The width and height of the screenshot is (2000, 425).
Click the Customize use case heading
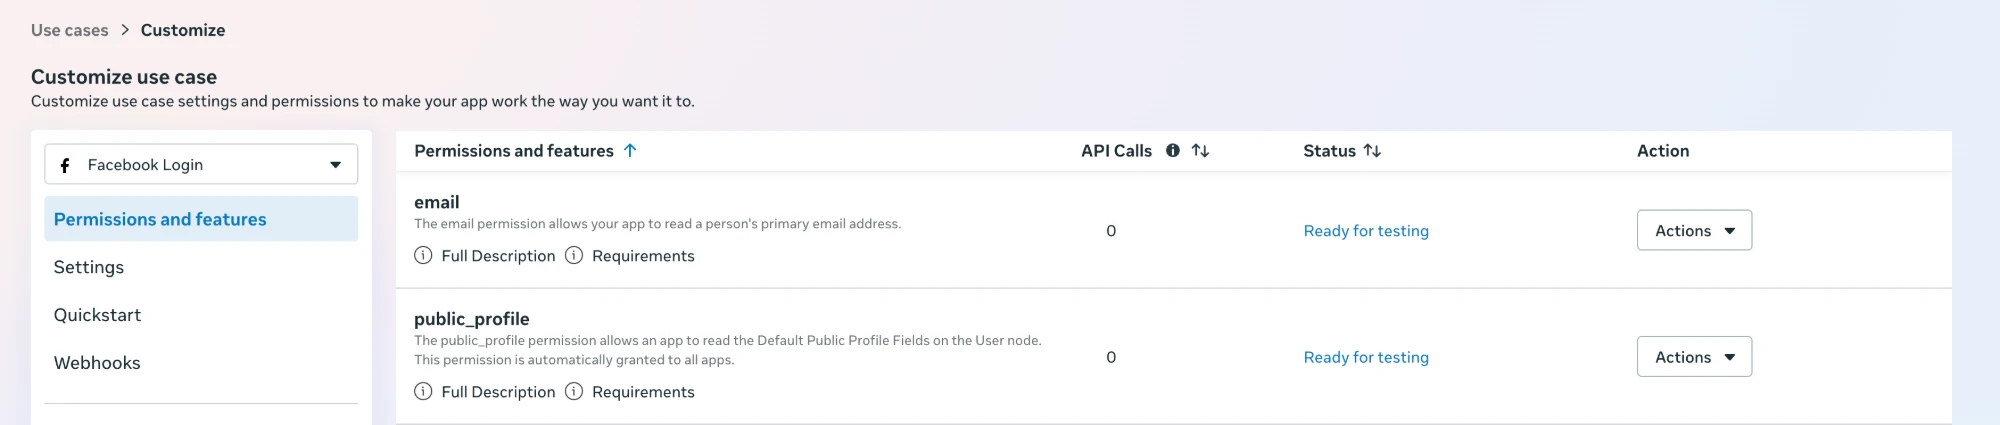(124, 77)
